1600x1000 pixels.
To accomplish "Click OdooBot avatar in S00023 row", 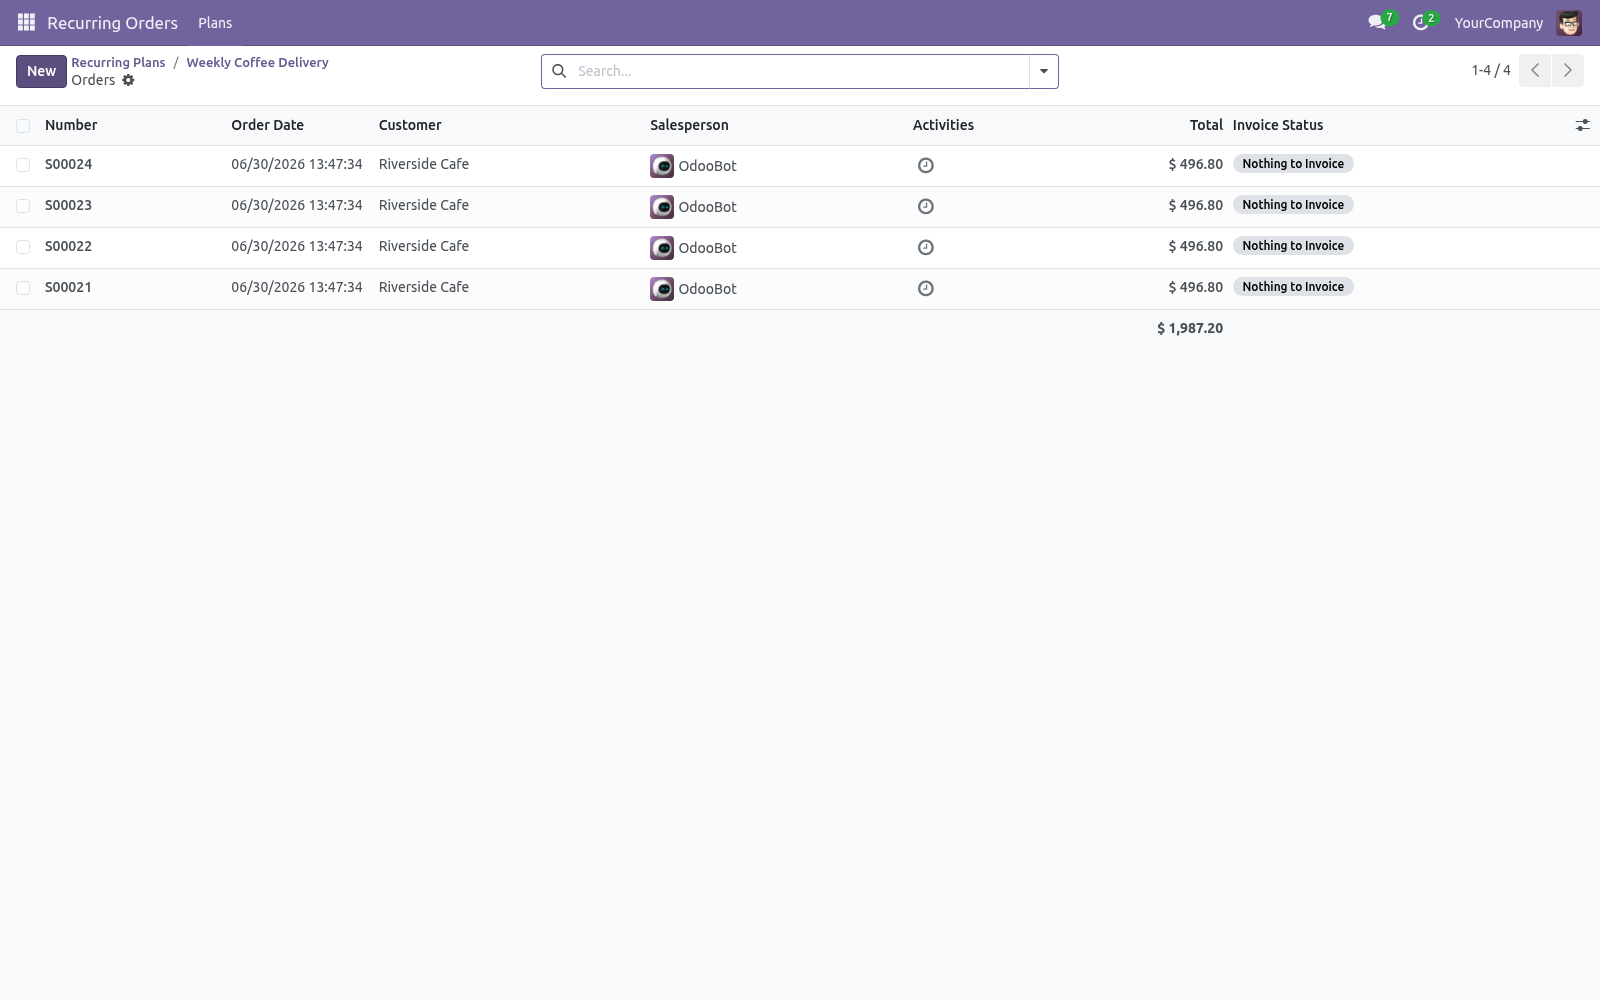I will pyautogui.click(x=662, y=206).
